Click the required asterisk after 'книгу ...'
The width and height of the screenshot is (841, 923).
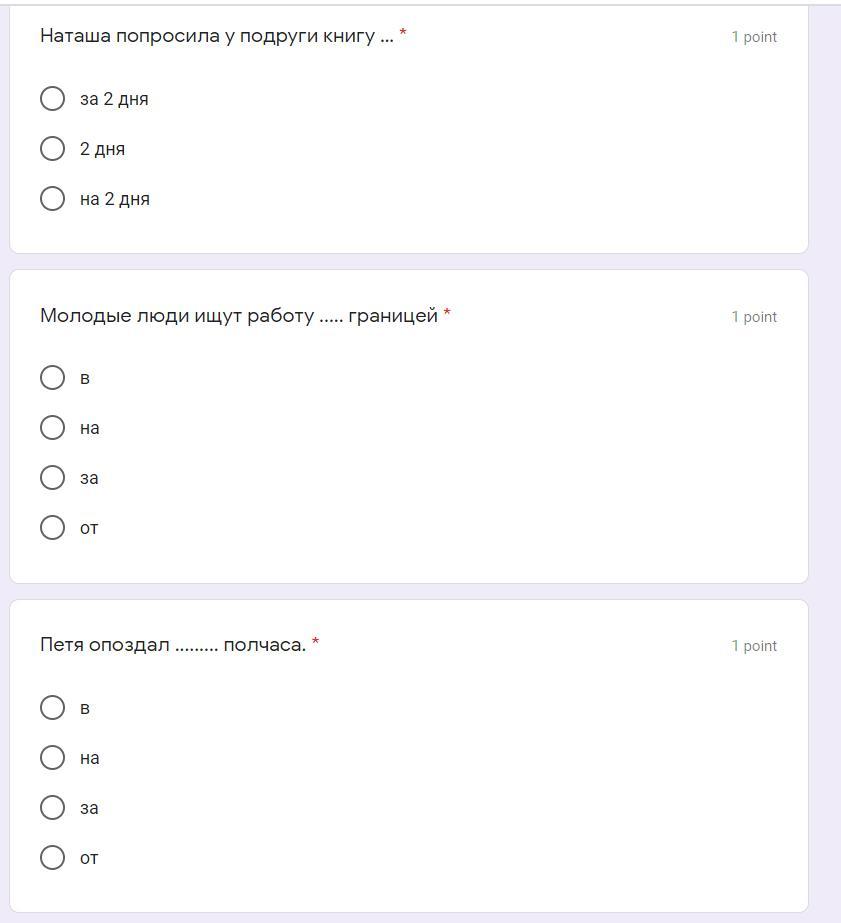coord(403,34)
